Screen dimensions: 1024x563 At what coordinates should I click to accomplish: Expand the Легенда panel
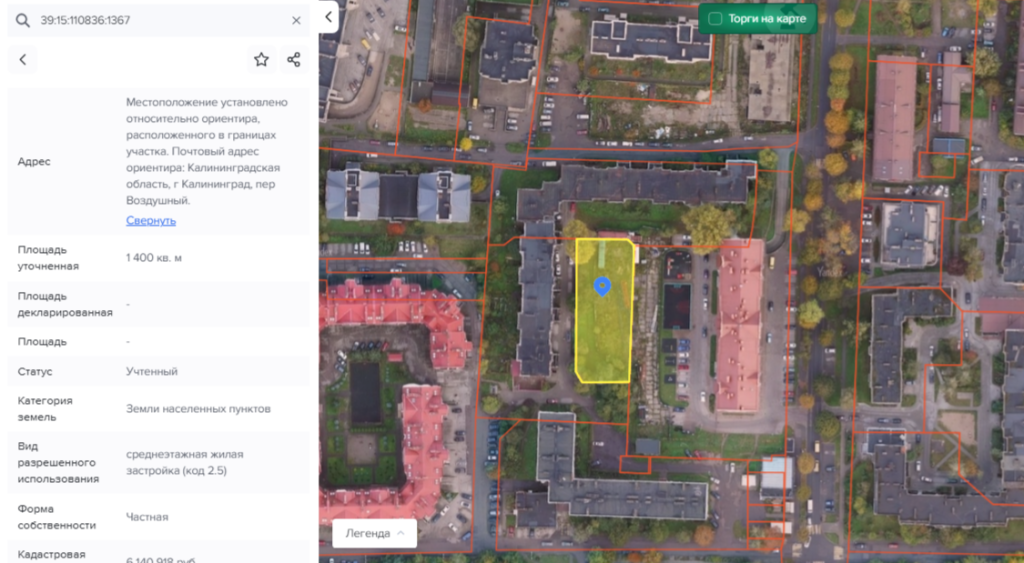(x=374, y=533)
